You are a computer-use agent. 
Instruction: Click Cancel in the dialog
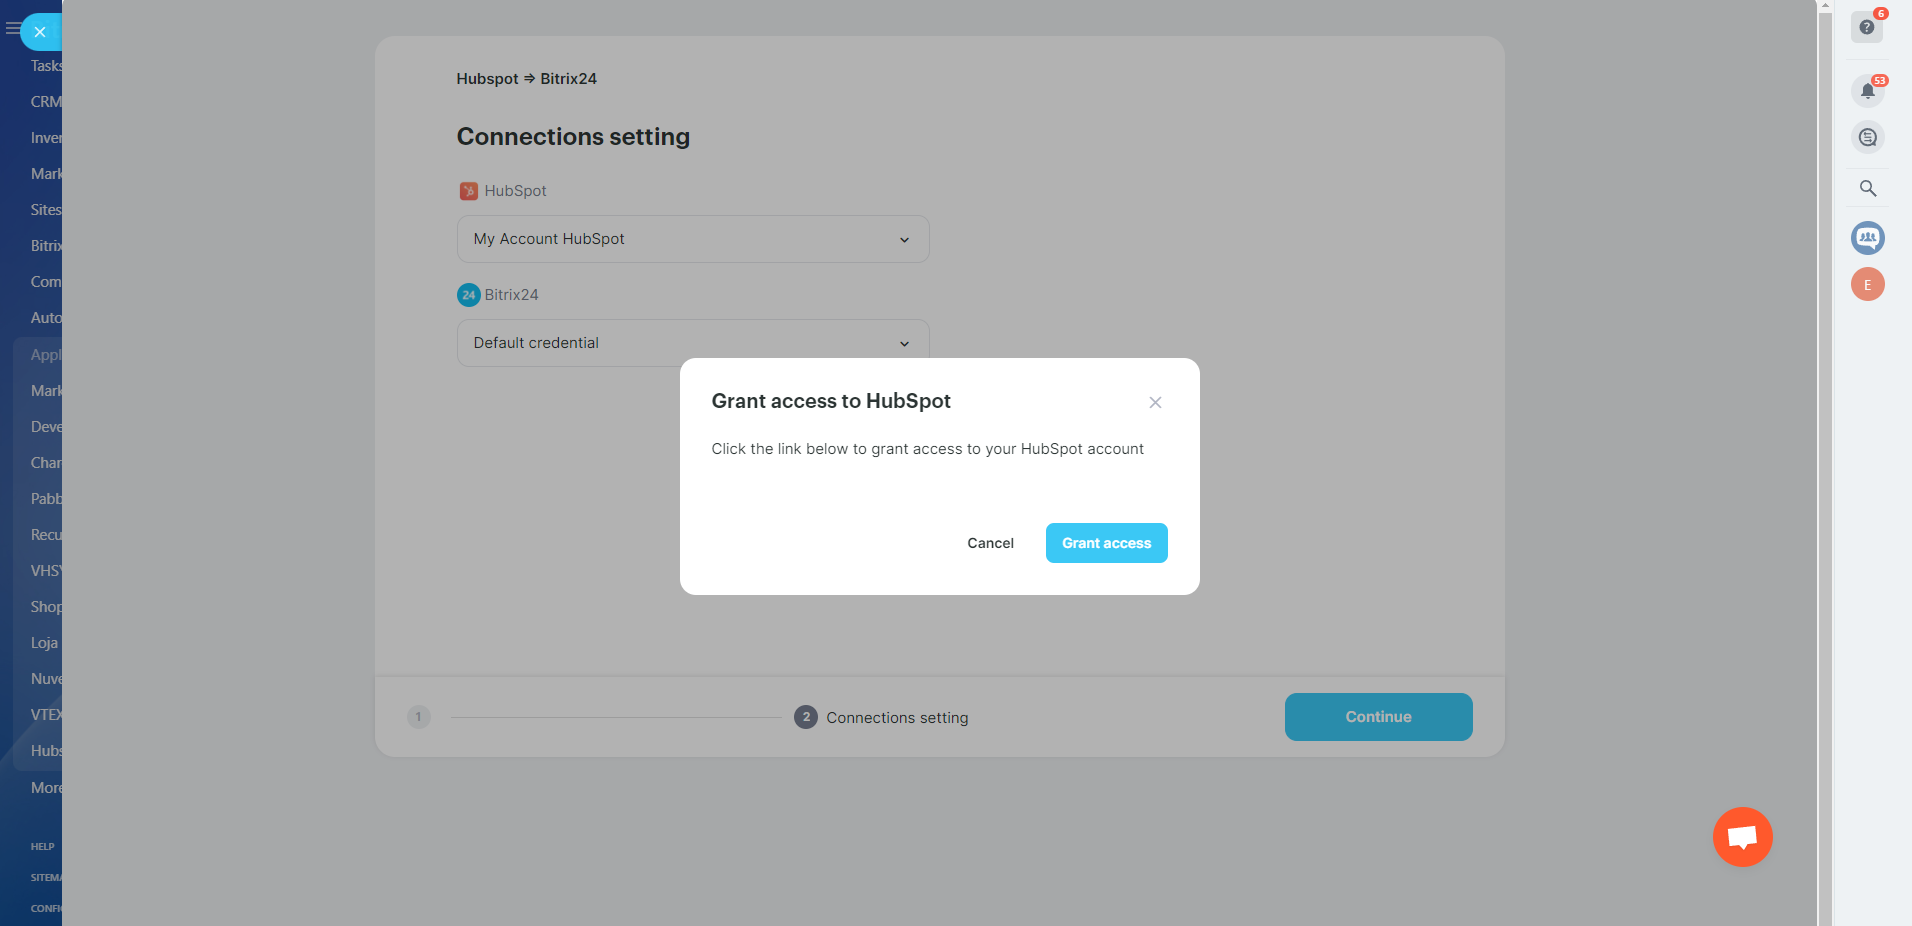990,543
